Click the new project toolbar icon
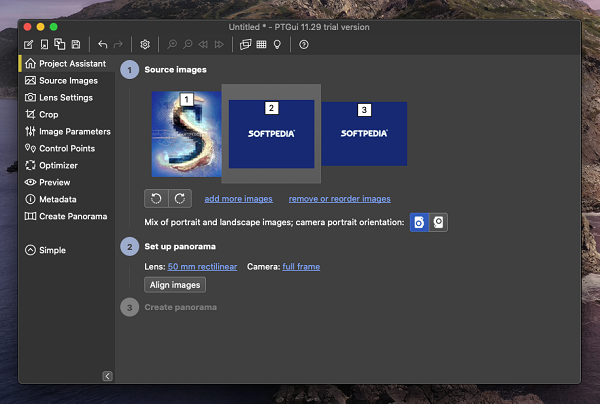Image resolution: width=600 pixels, height=404 pixels. pos(28,45)
